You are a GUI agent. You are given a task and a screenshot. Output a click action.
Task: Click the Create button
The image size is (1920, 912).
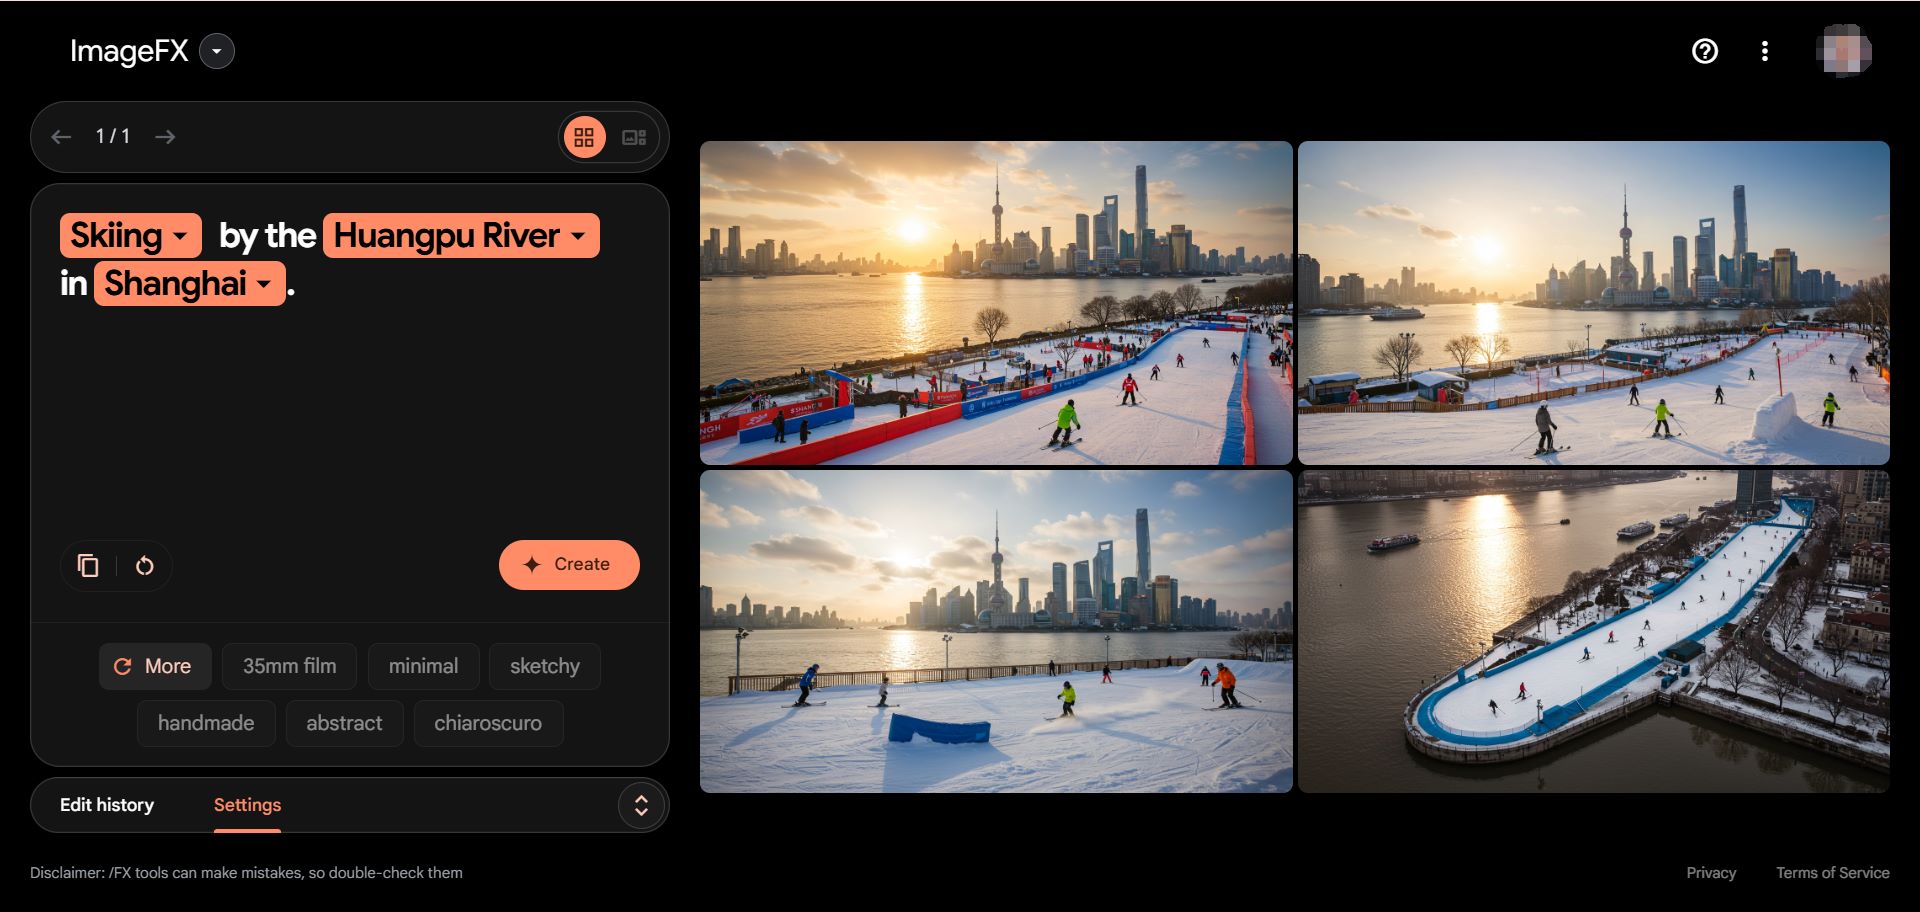pyautogui.click(x=569, y=565)
